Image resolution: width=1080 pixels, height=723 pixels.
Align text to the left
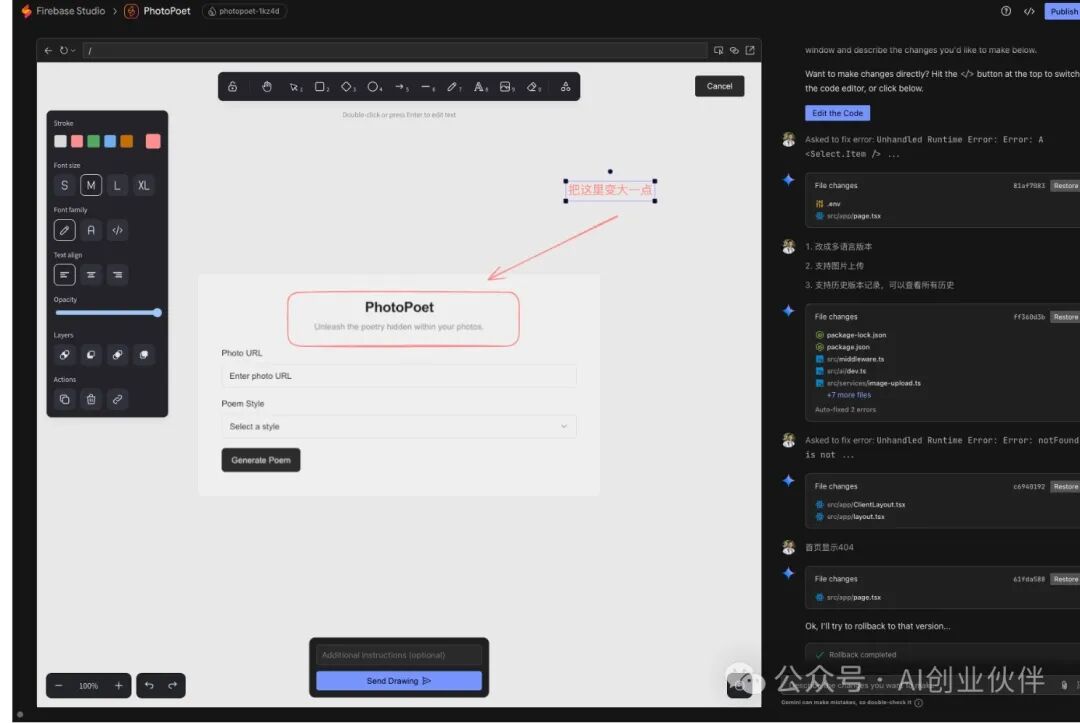click(x=65, y=275)
